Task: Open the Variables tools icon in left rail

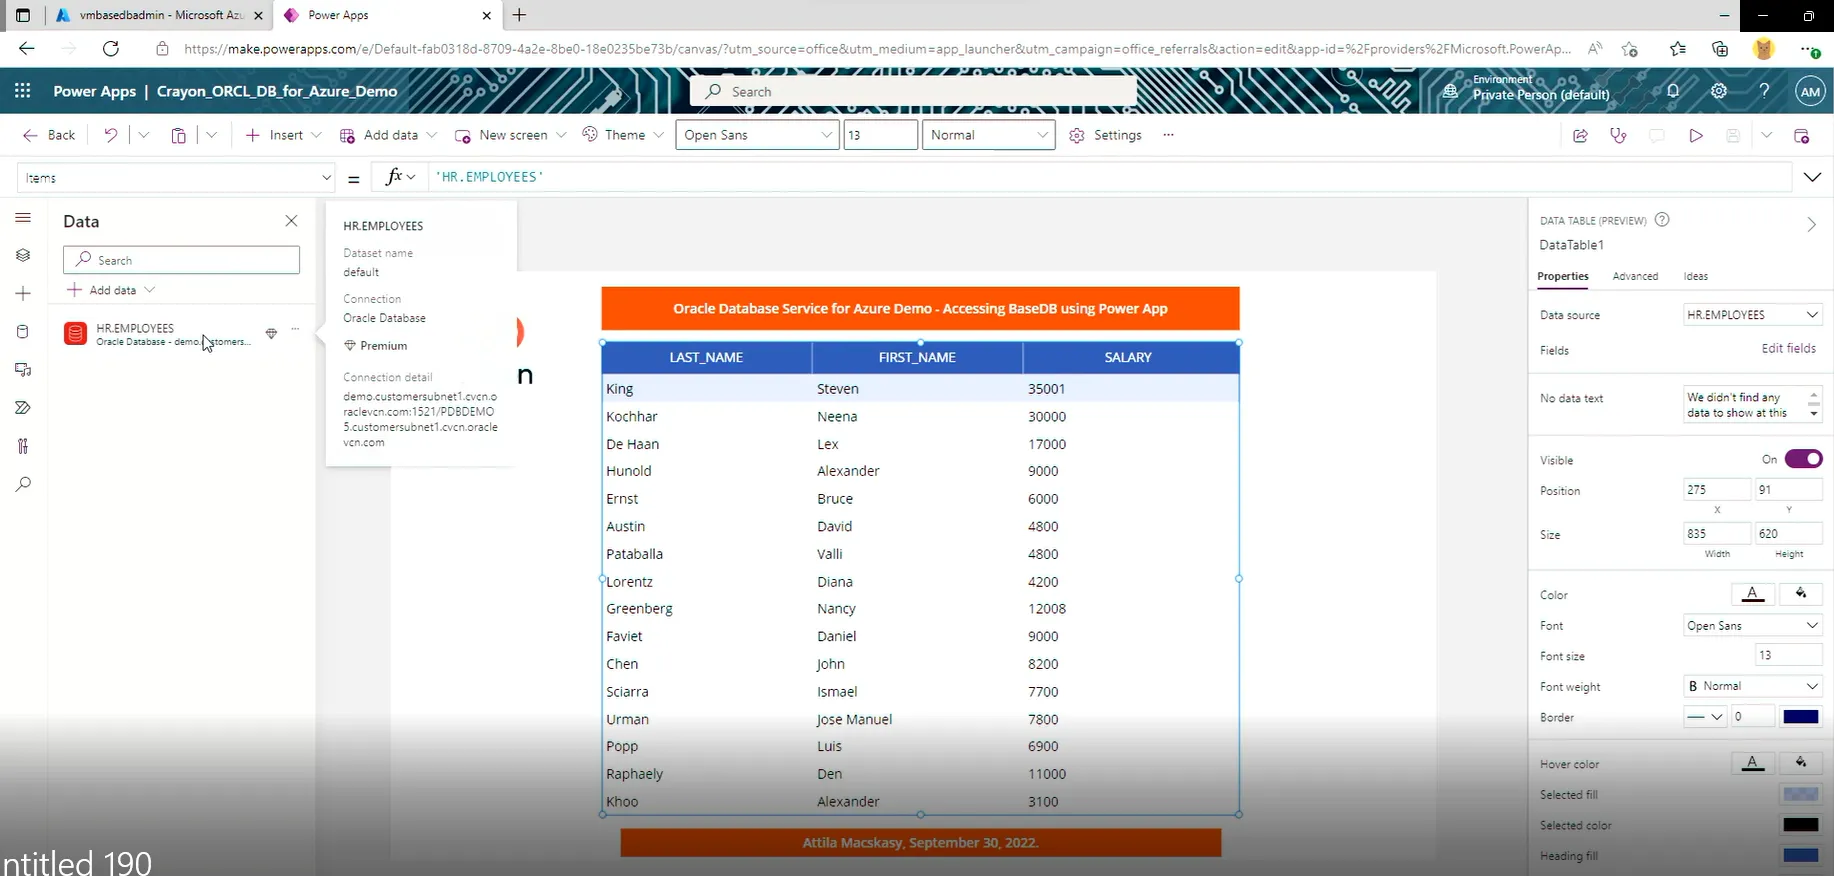Action: click(x=23, y=446)
